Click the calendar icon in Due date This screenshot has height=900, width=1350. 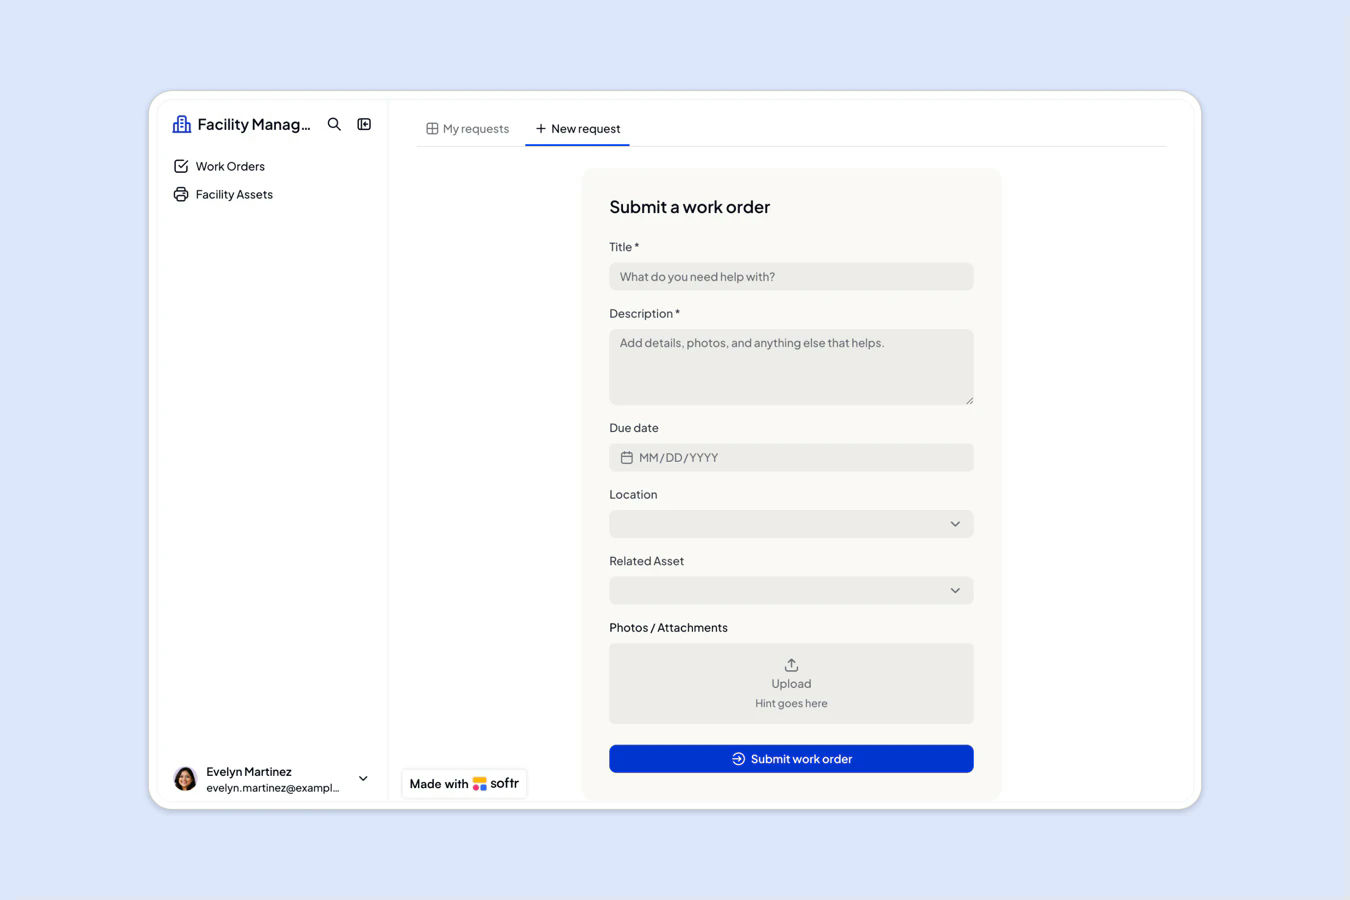pos(627,458)
